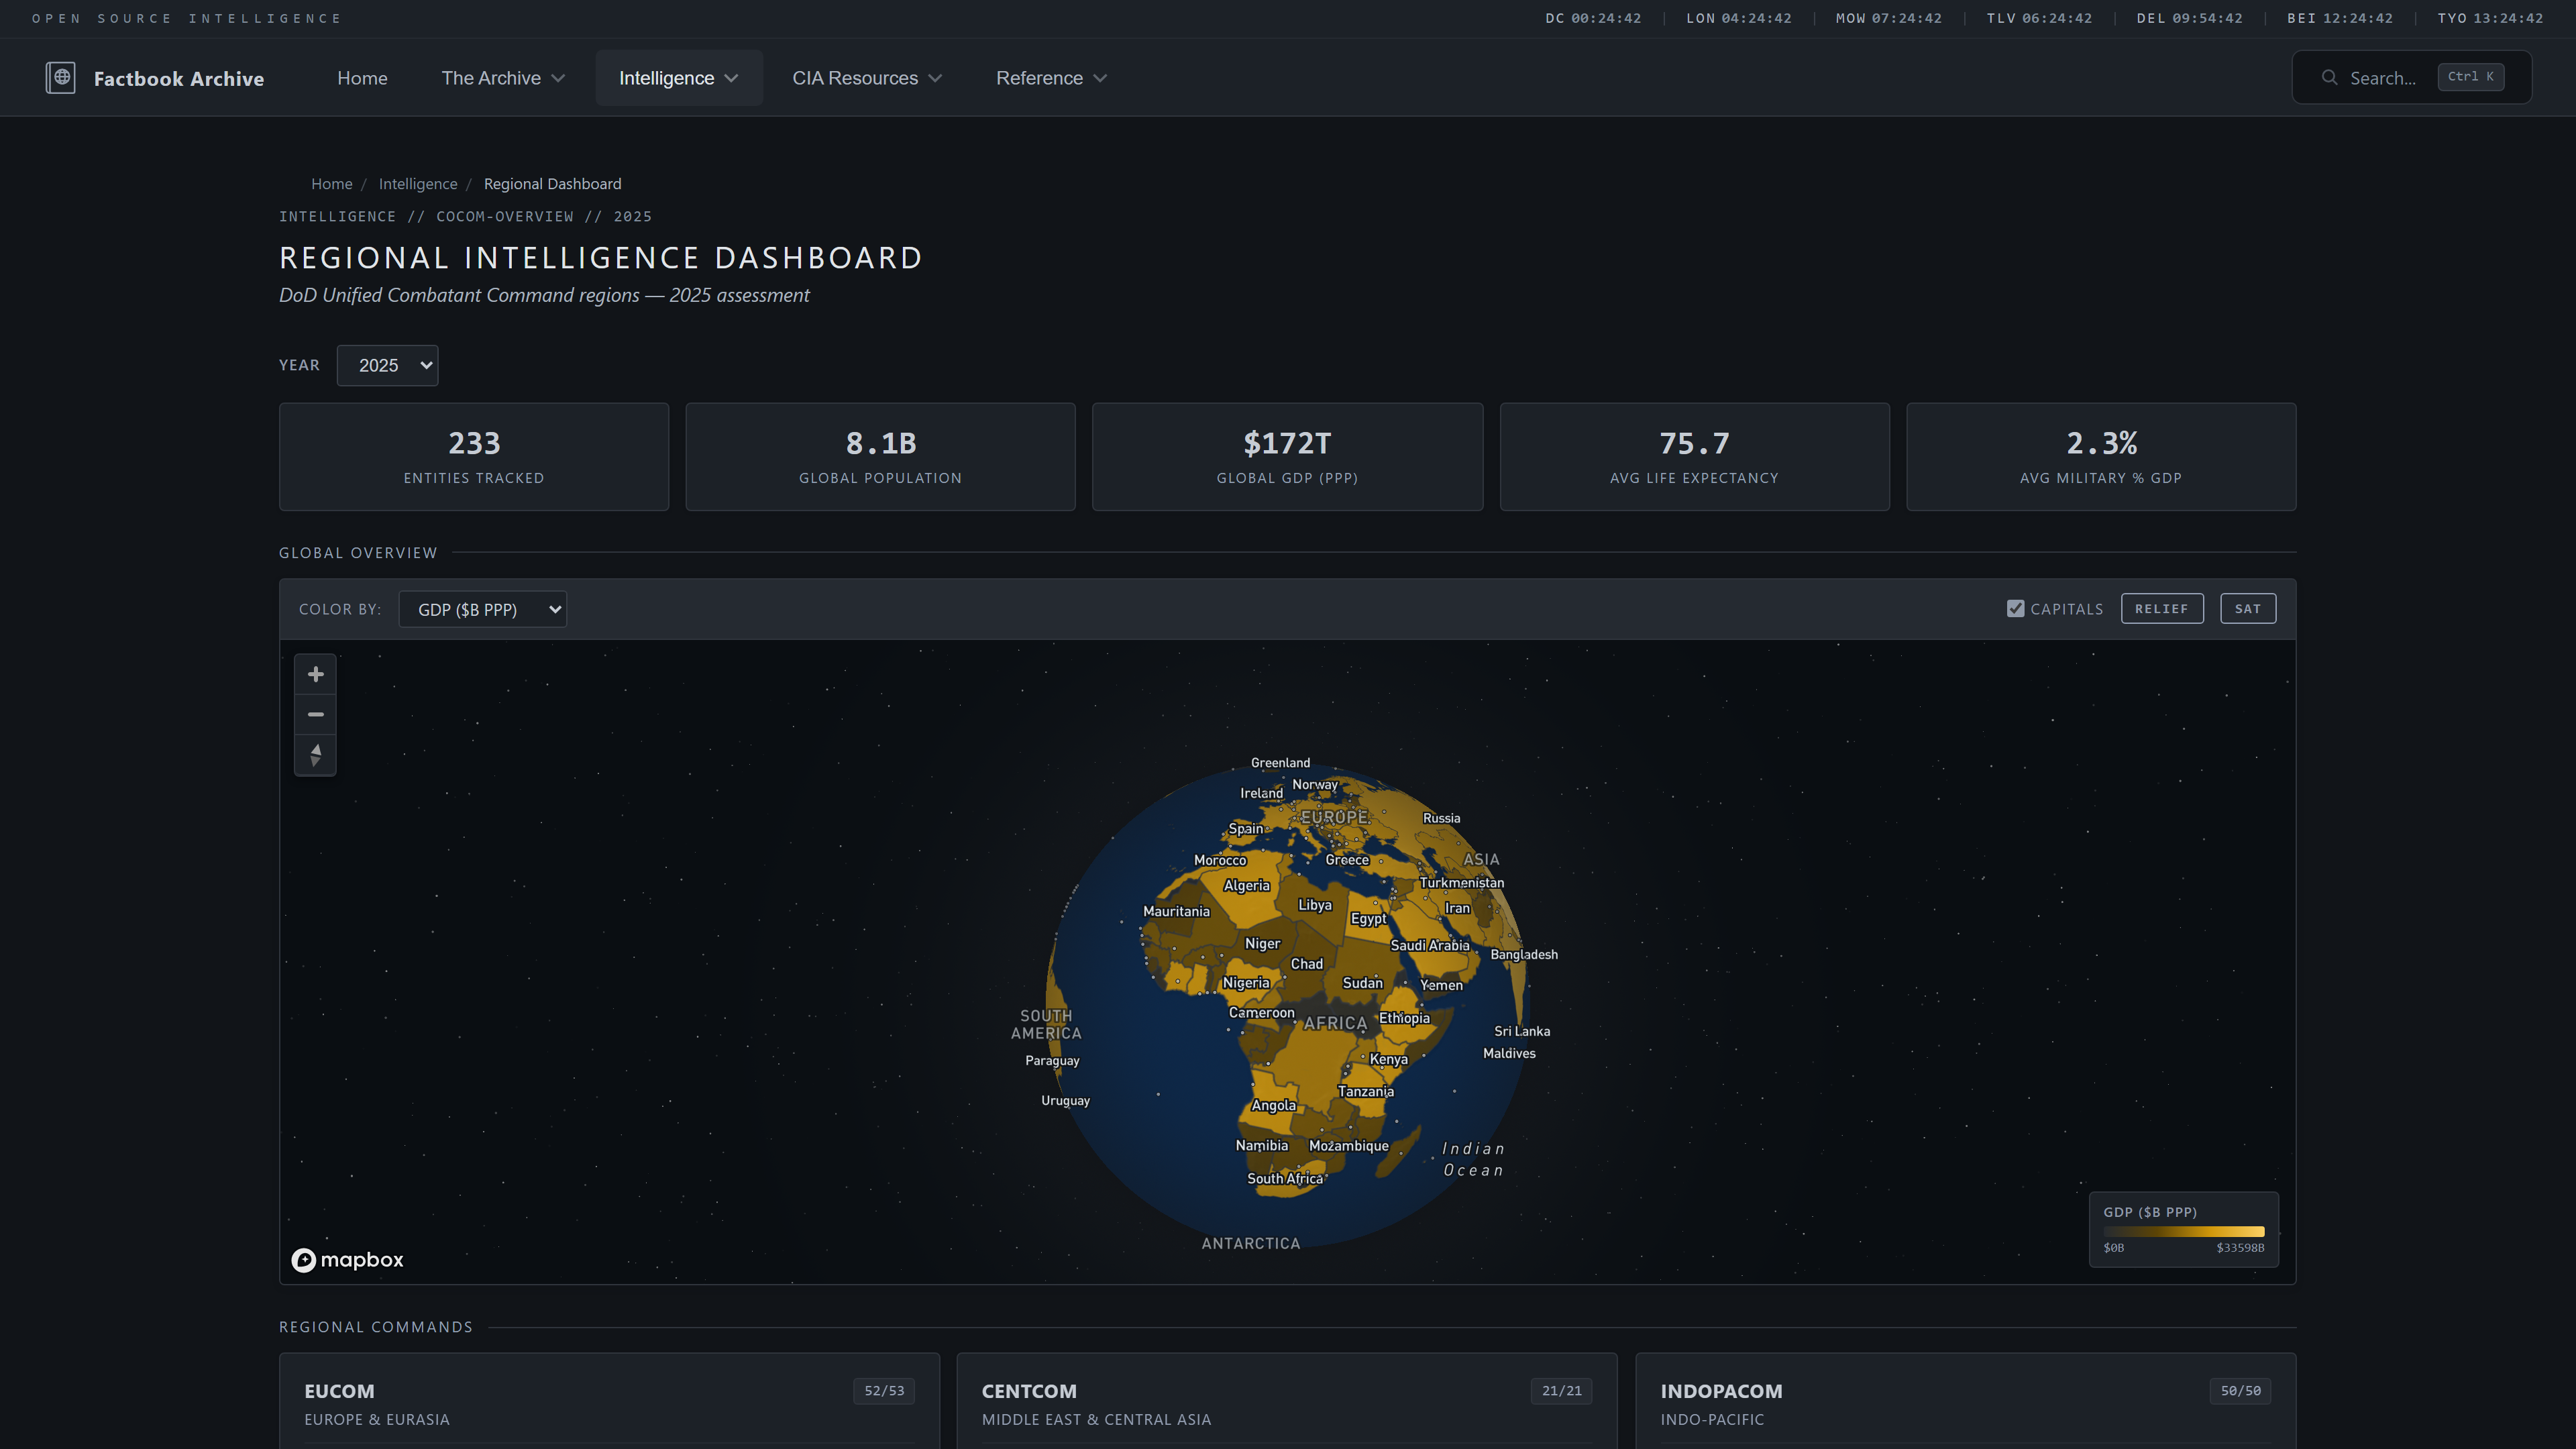Click the map pitch/tilt control icon
This screenshot has height=1449, width=2576.
[315, 755]
